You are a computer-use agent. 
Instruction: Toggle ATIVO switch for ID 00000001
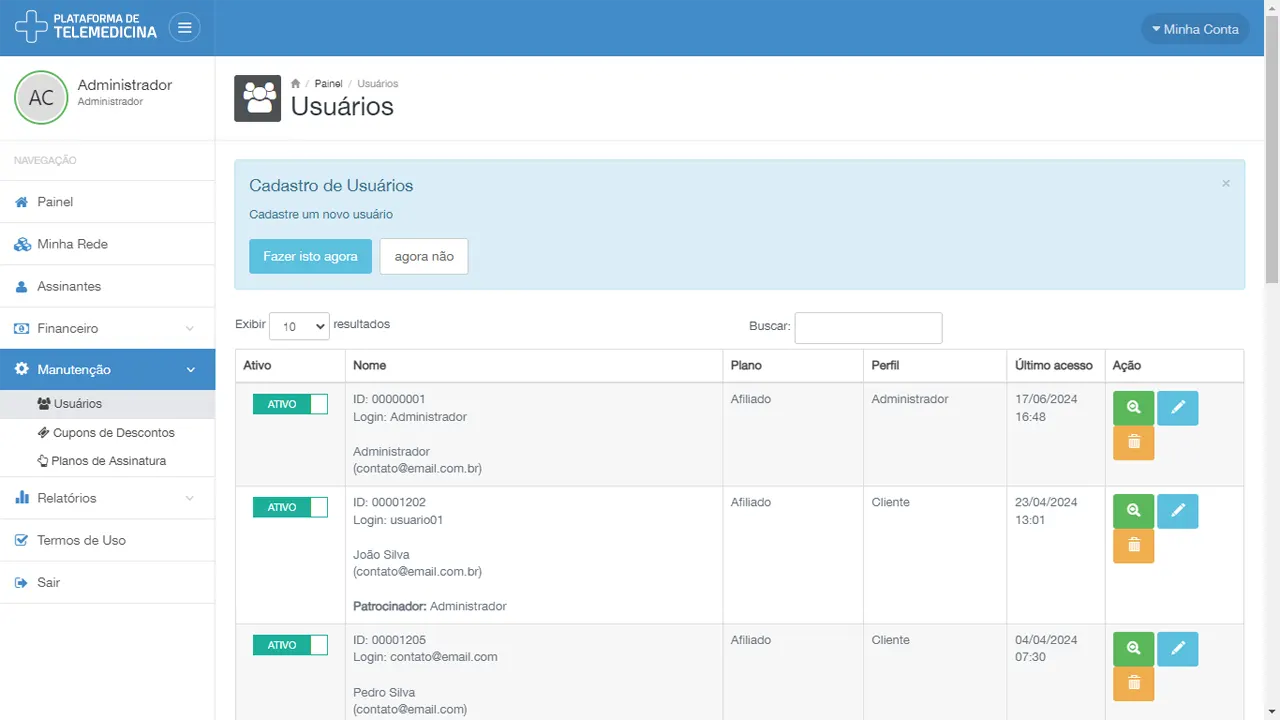click(x=290, y=404)
